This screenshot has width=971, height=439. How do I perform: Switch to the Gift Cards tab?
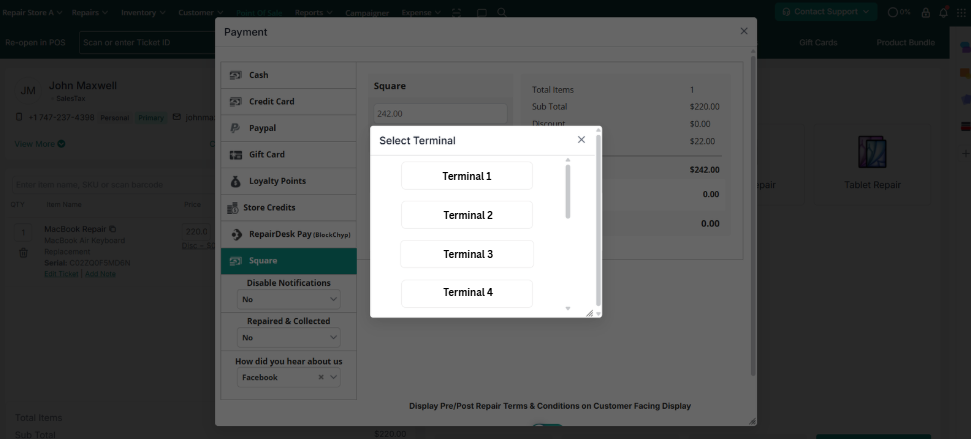(818, 43)
